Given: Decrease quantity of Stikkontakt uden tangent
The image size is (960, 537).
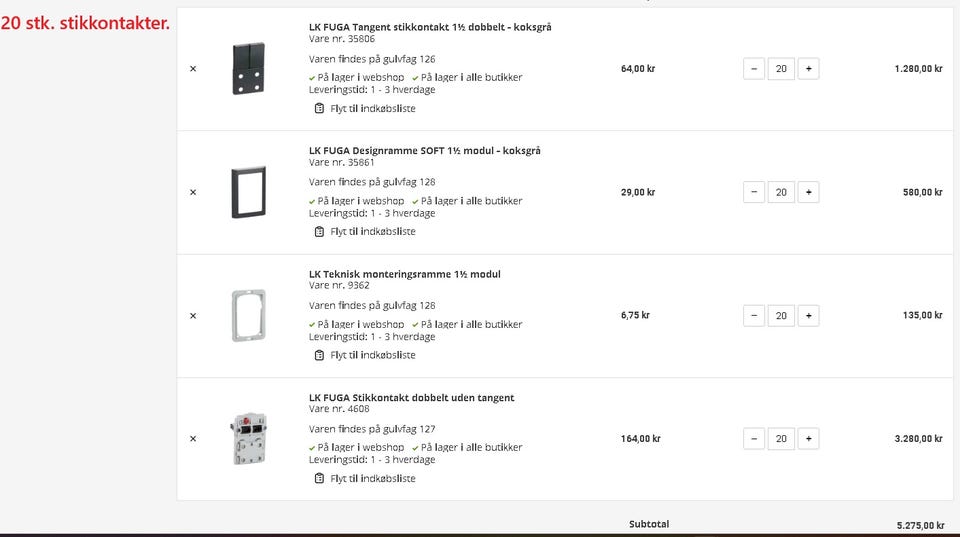Looking at the screenshot, I should tap(754, 439).
